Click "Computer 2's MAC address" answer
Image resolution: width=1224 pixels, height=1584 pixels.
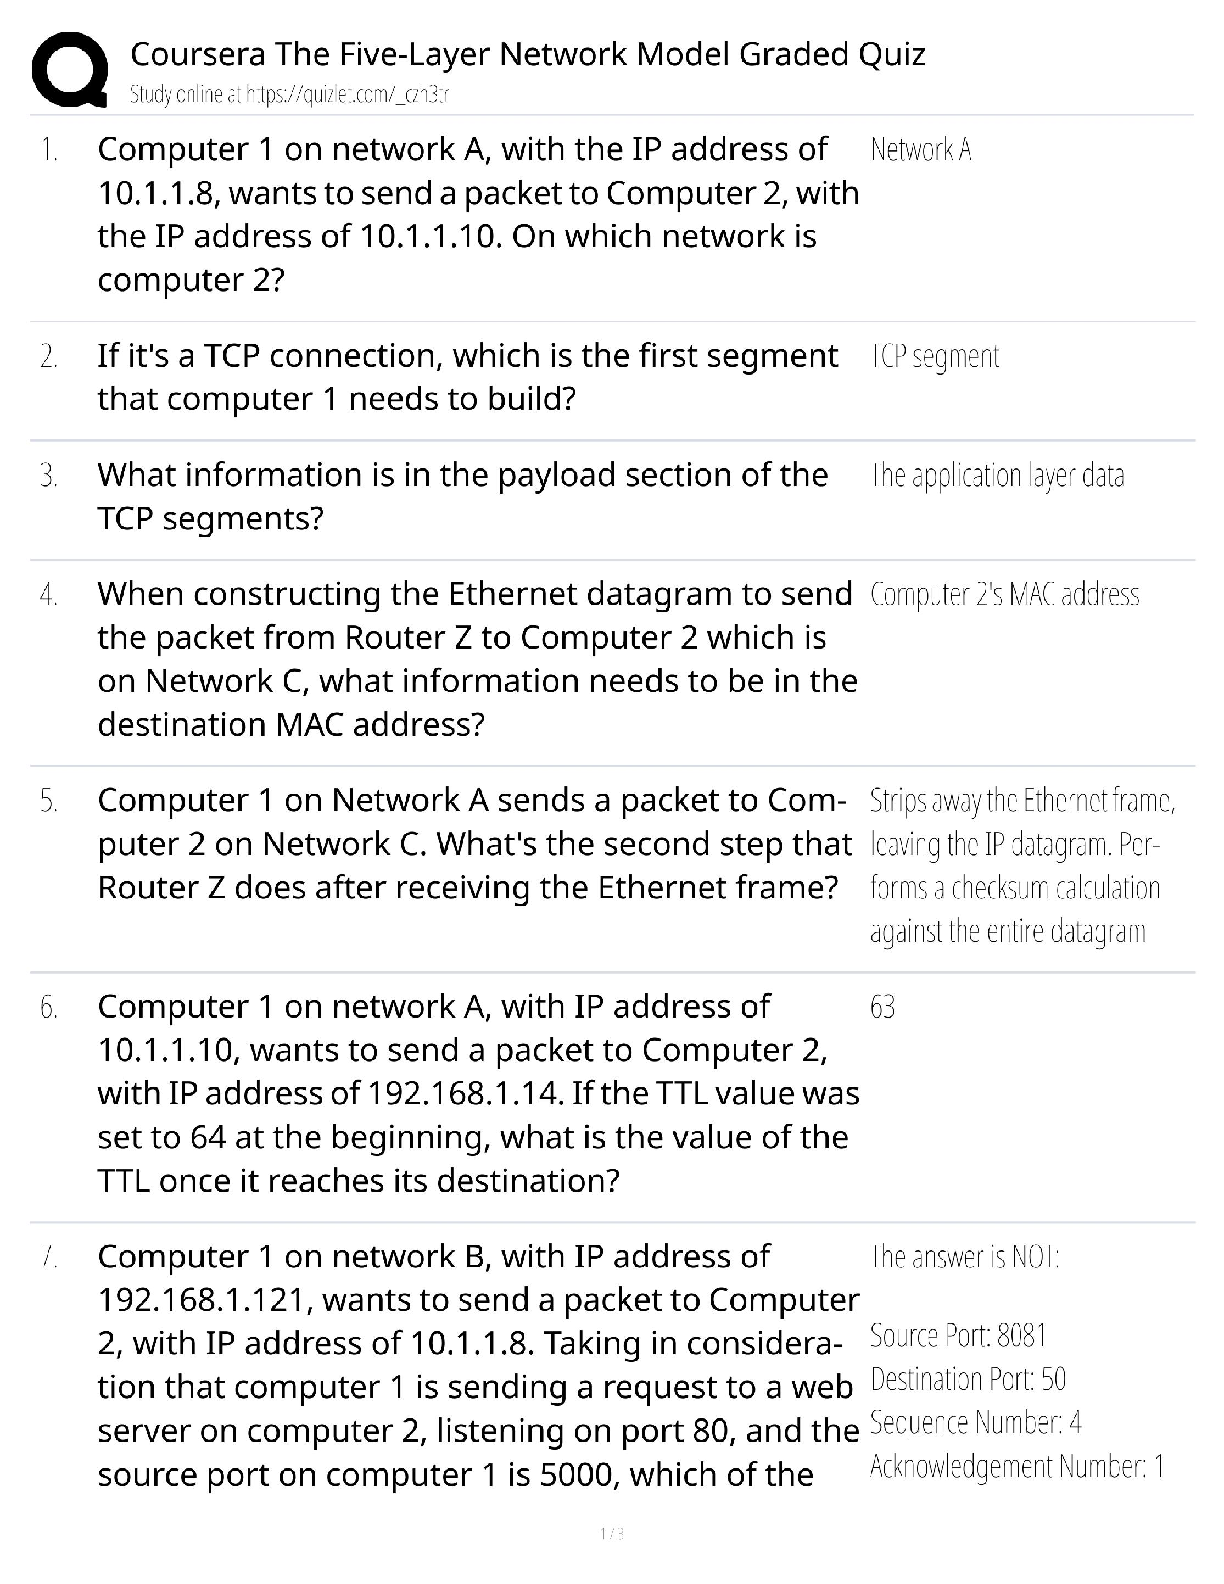(x=1004, y=595)
